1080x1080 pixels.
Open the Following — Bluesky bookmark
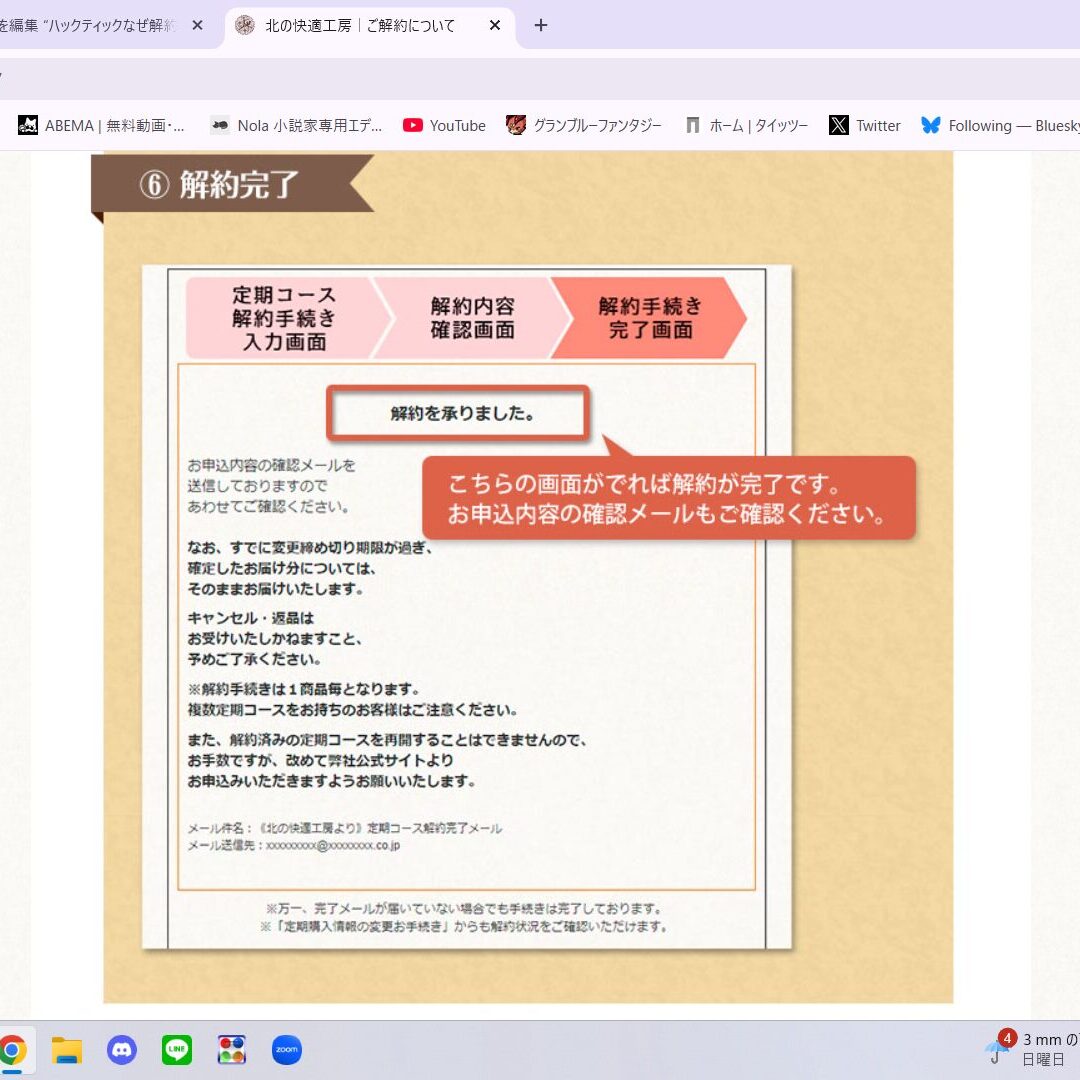coord(1000,125)
